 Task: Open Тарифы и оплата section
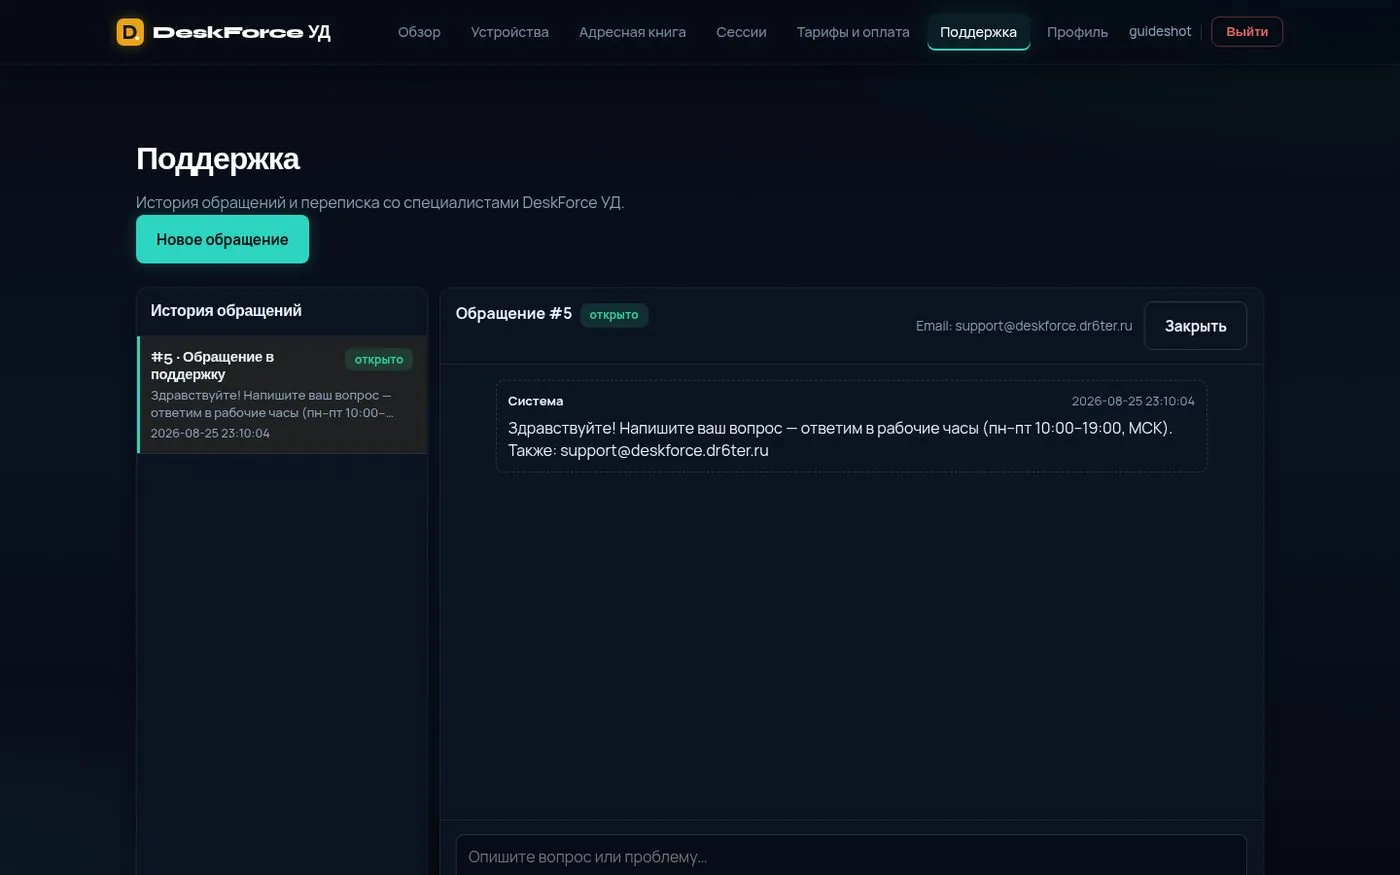(853, 32)
